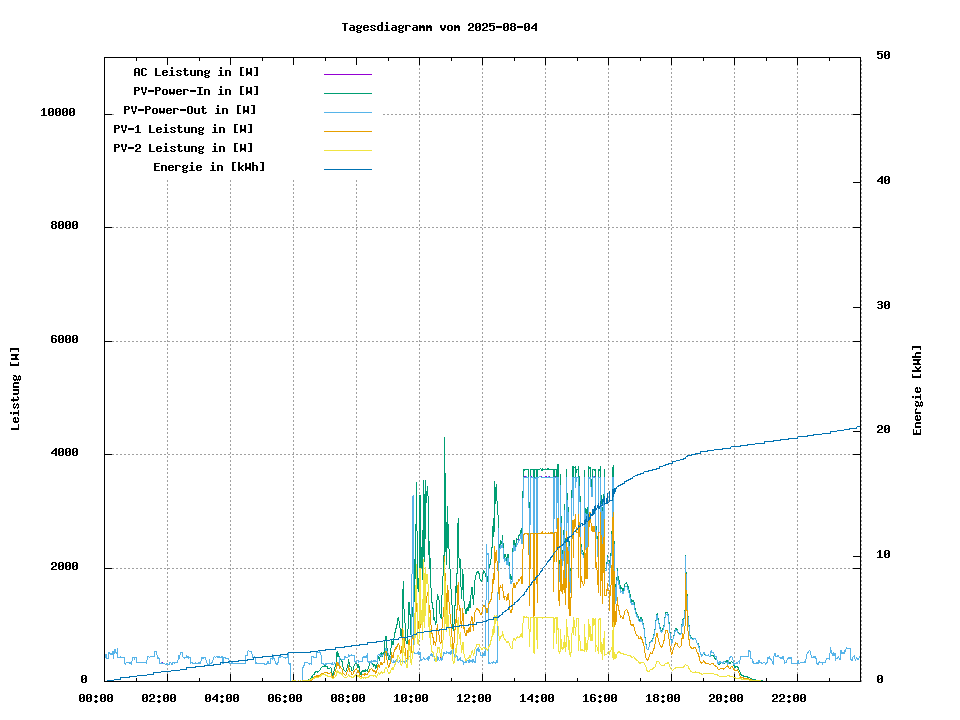Click the chart title Tagesdiagramm vom 2025-08-04
This screenshot has width=960, height=720.
[x=439, y=27]
